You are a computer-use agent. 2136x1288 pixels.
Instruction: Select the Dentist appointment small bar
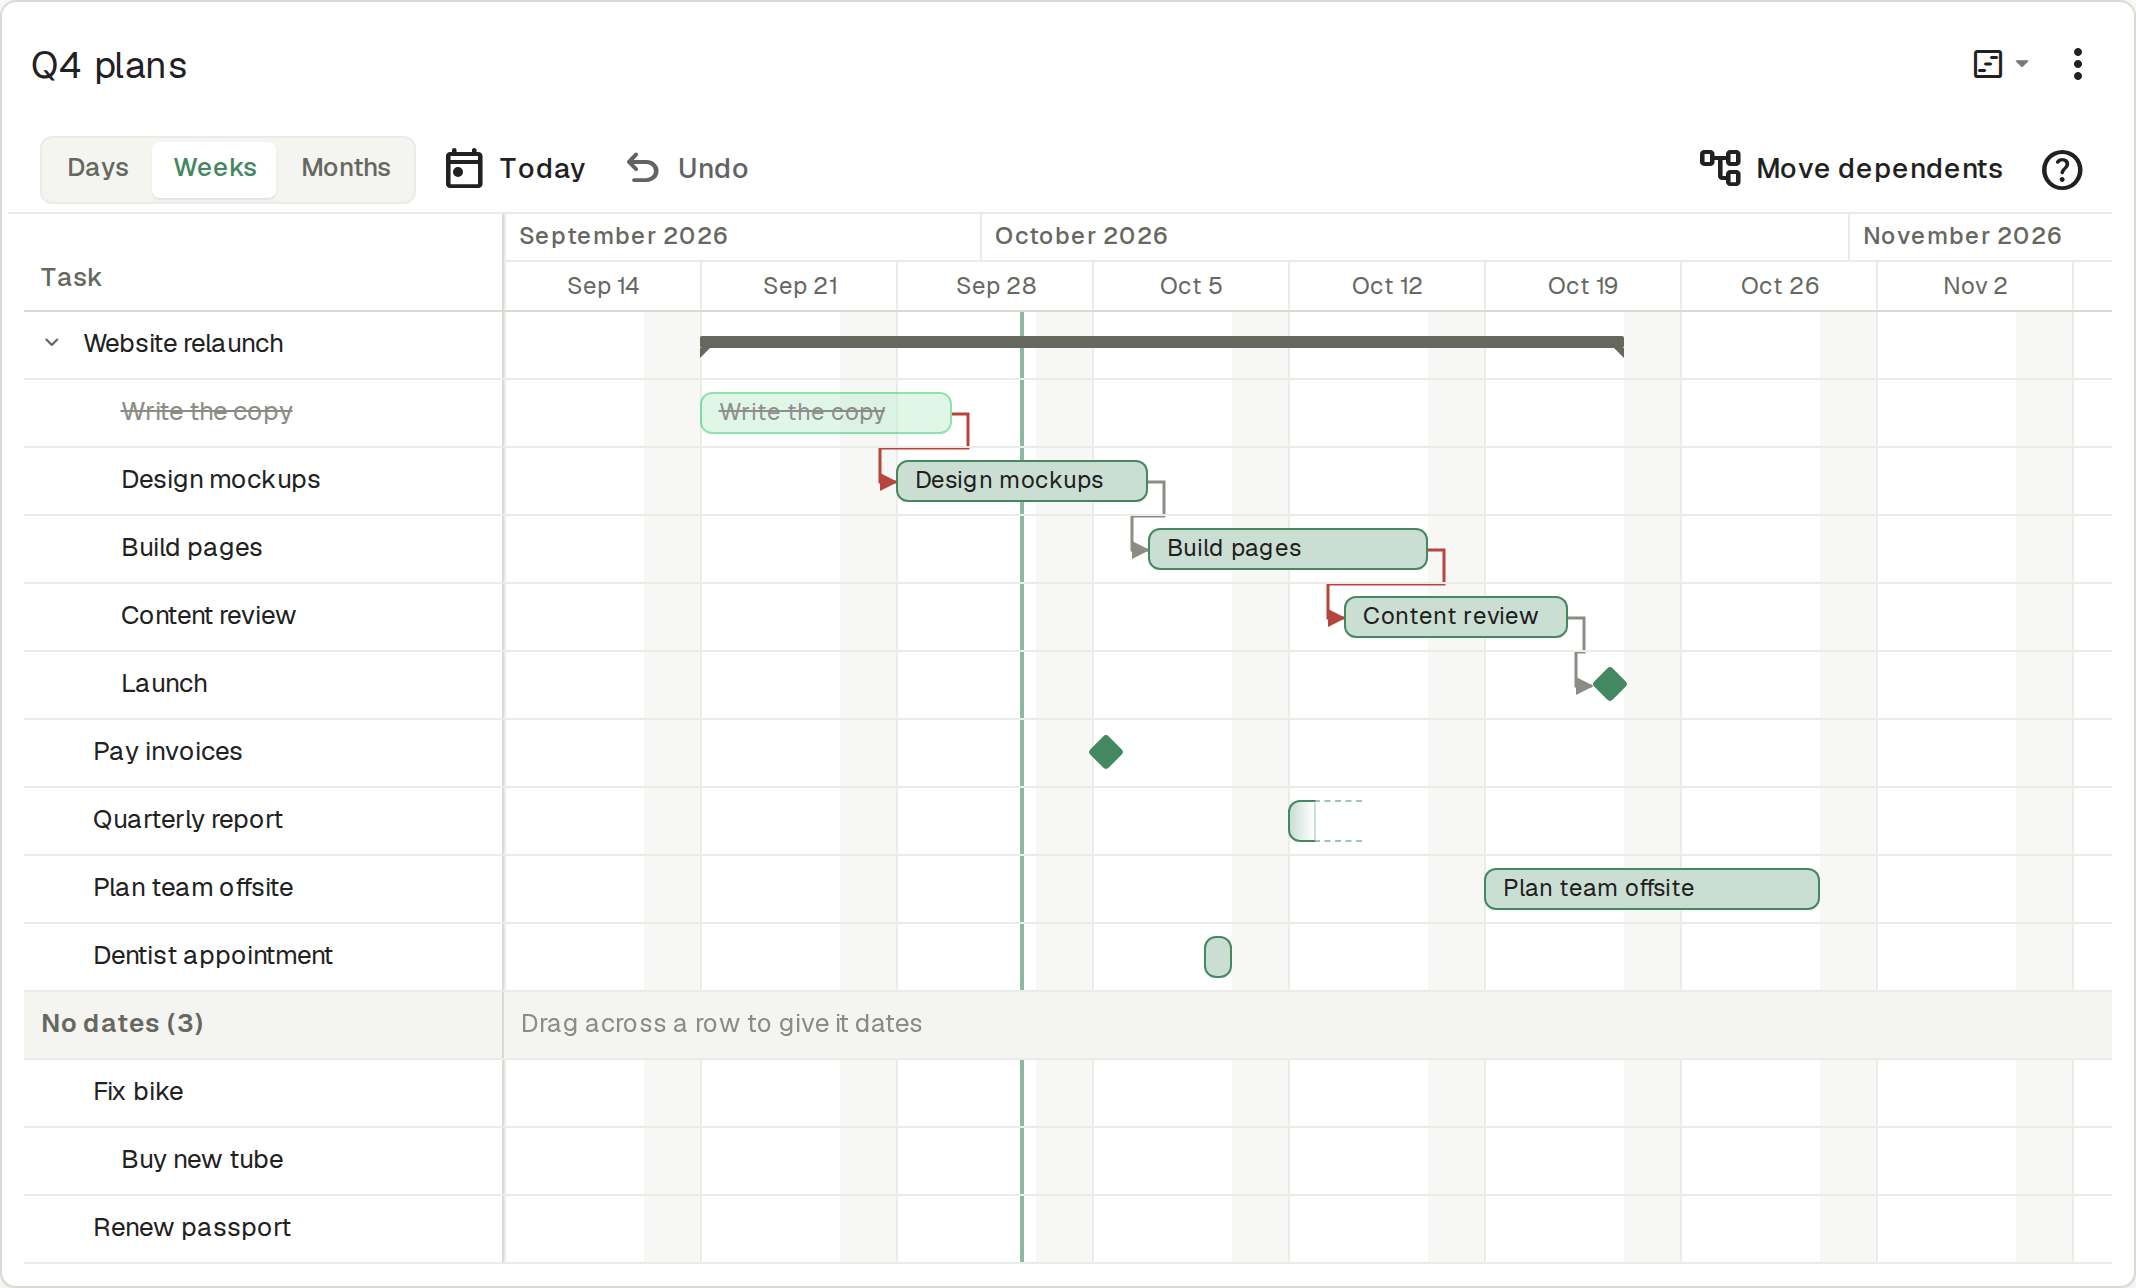click(1218, 957)
